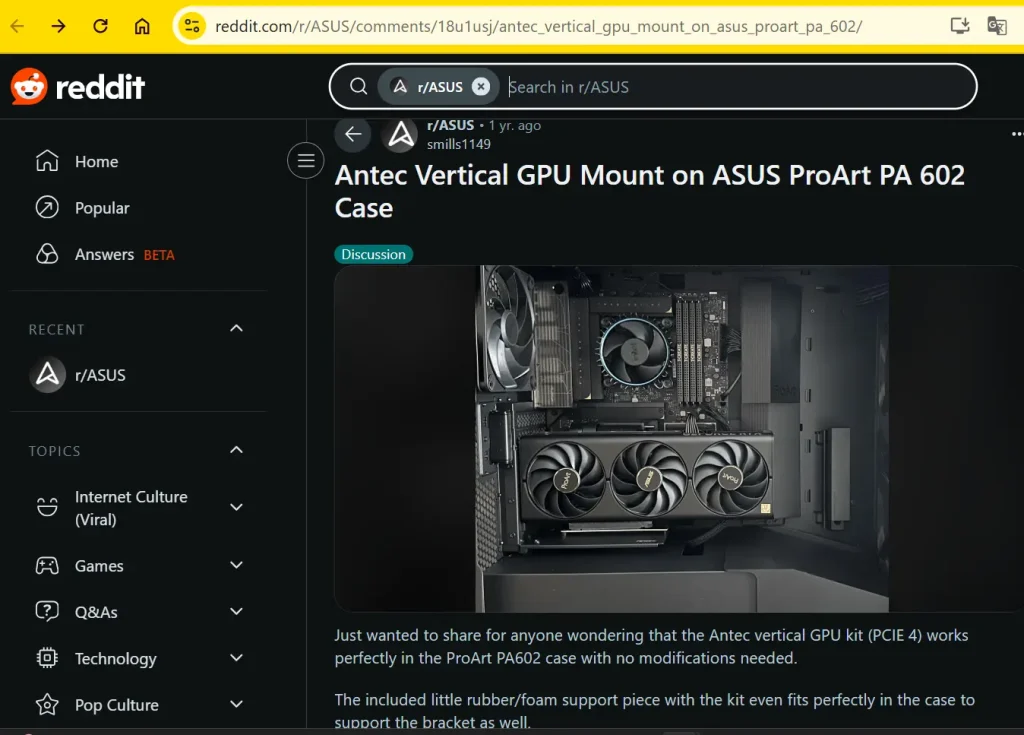This screenshot has width=1024, height=735.
Task: Reload the current page
Action: pyautogui.click(x=101, y=26)
